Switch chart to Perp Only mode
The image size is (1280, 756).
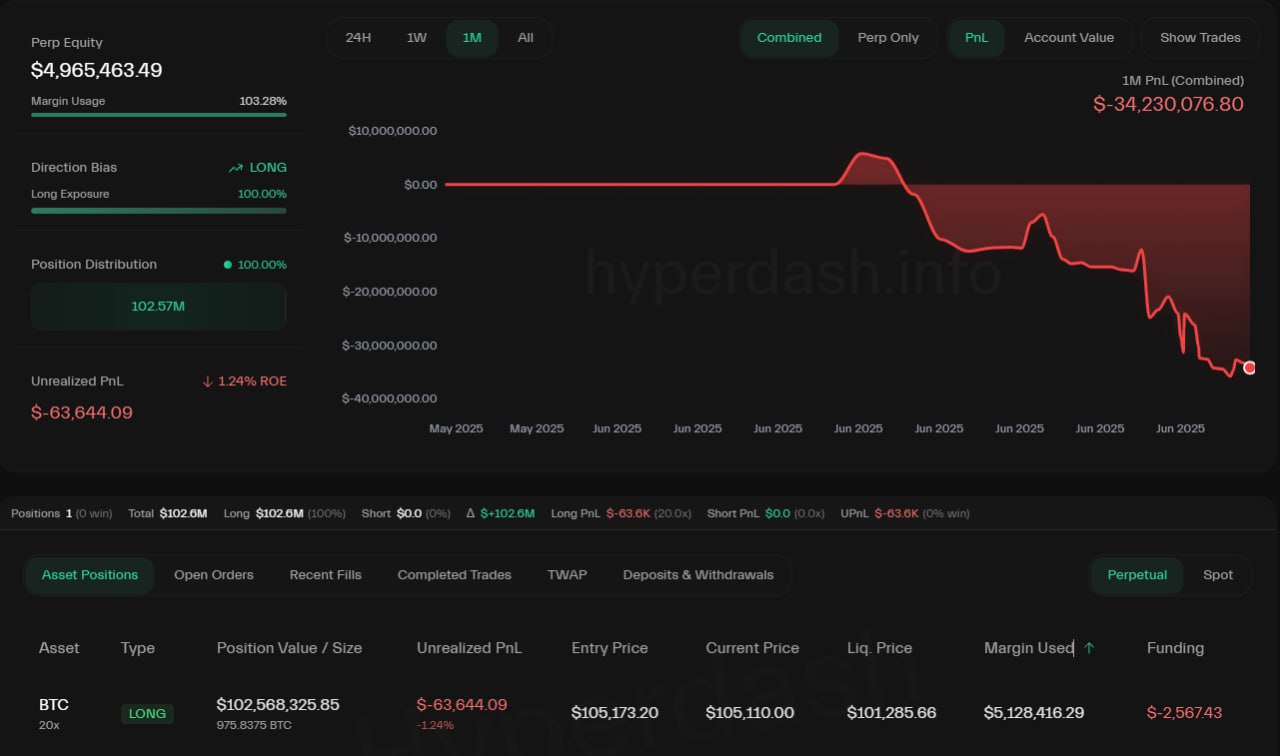point(888,38)
